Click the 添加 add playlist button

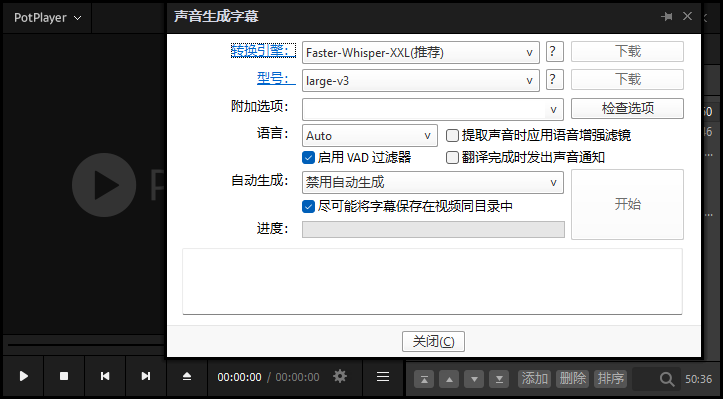click(534, 379)
